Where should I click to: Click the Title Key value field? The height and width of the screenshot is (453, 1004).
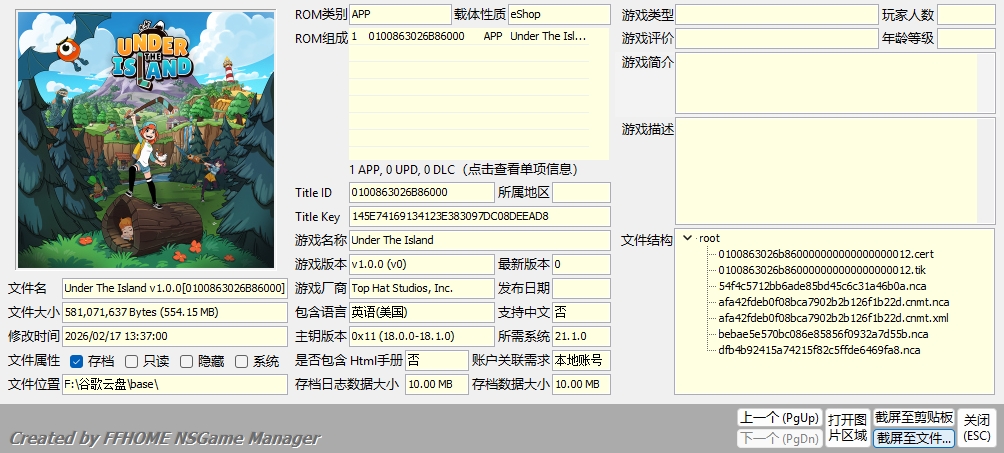(478, 216)
